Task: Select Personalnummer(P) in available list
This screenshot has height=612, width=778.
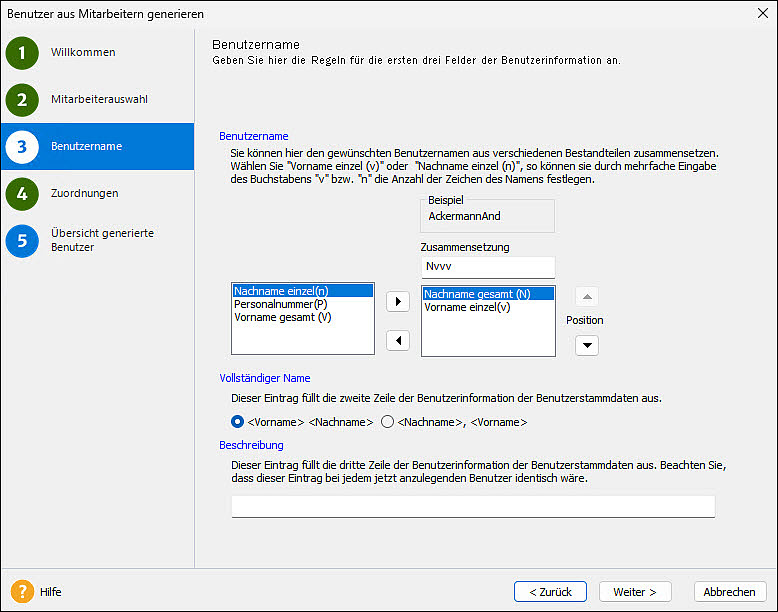Action: 279,304
